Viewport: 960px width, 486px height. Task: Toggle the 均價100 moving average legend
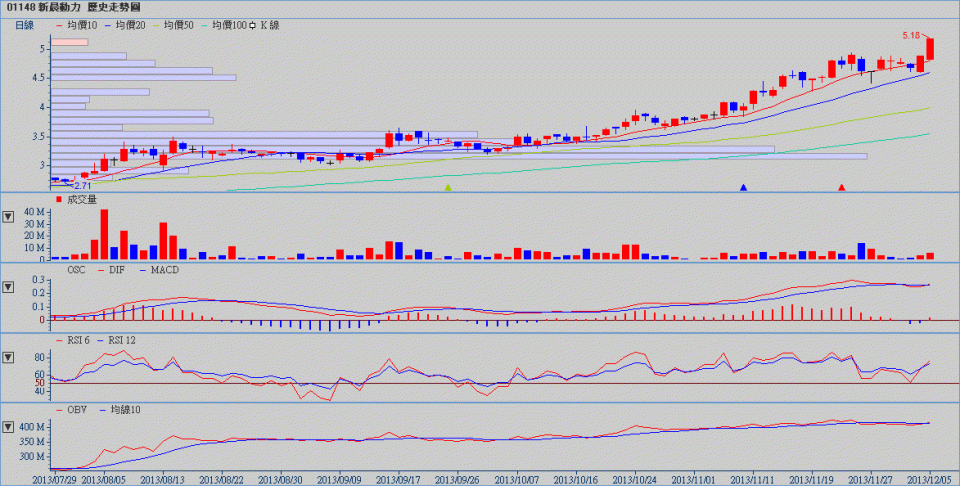(234, 24)
